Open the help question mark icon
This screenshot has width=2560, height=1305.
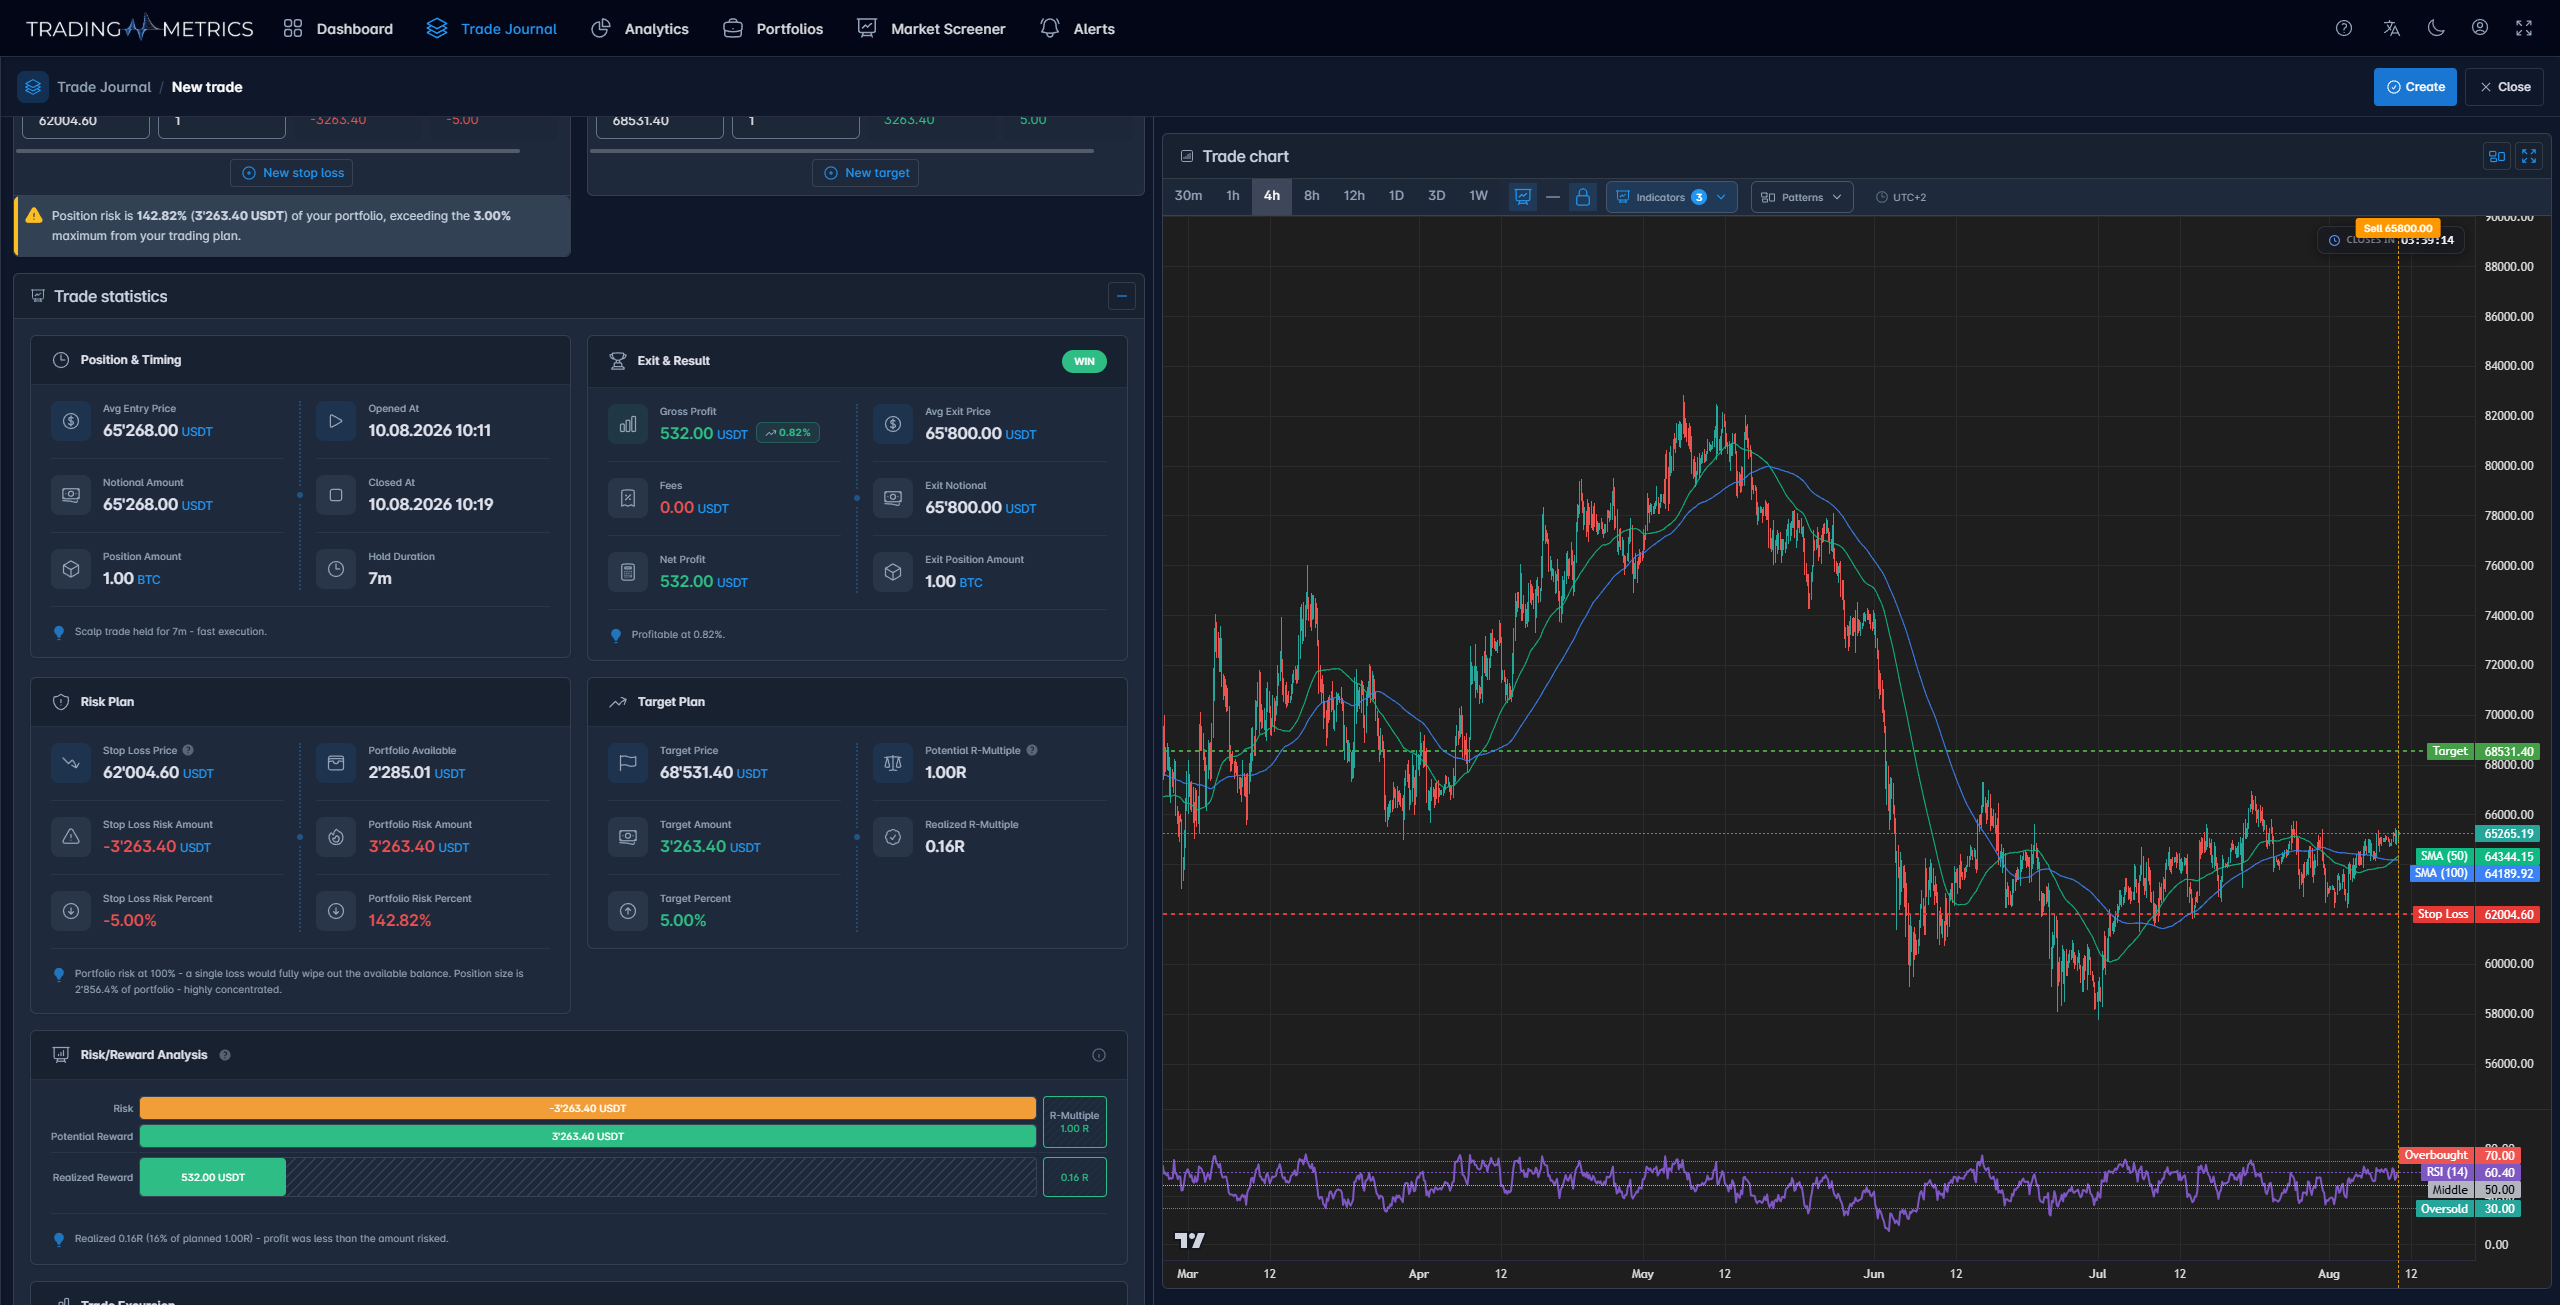(2343, 28)
